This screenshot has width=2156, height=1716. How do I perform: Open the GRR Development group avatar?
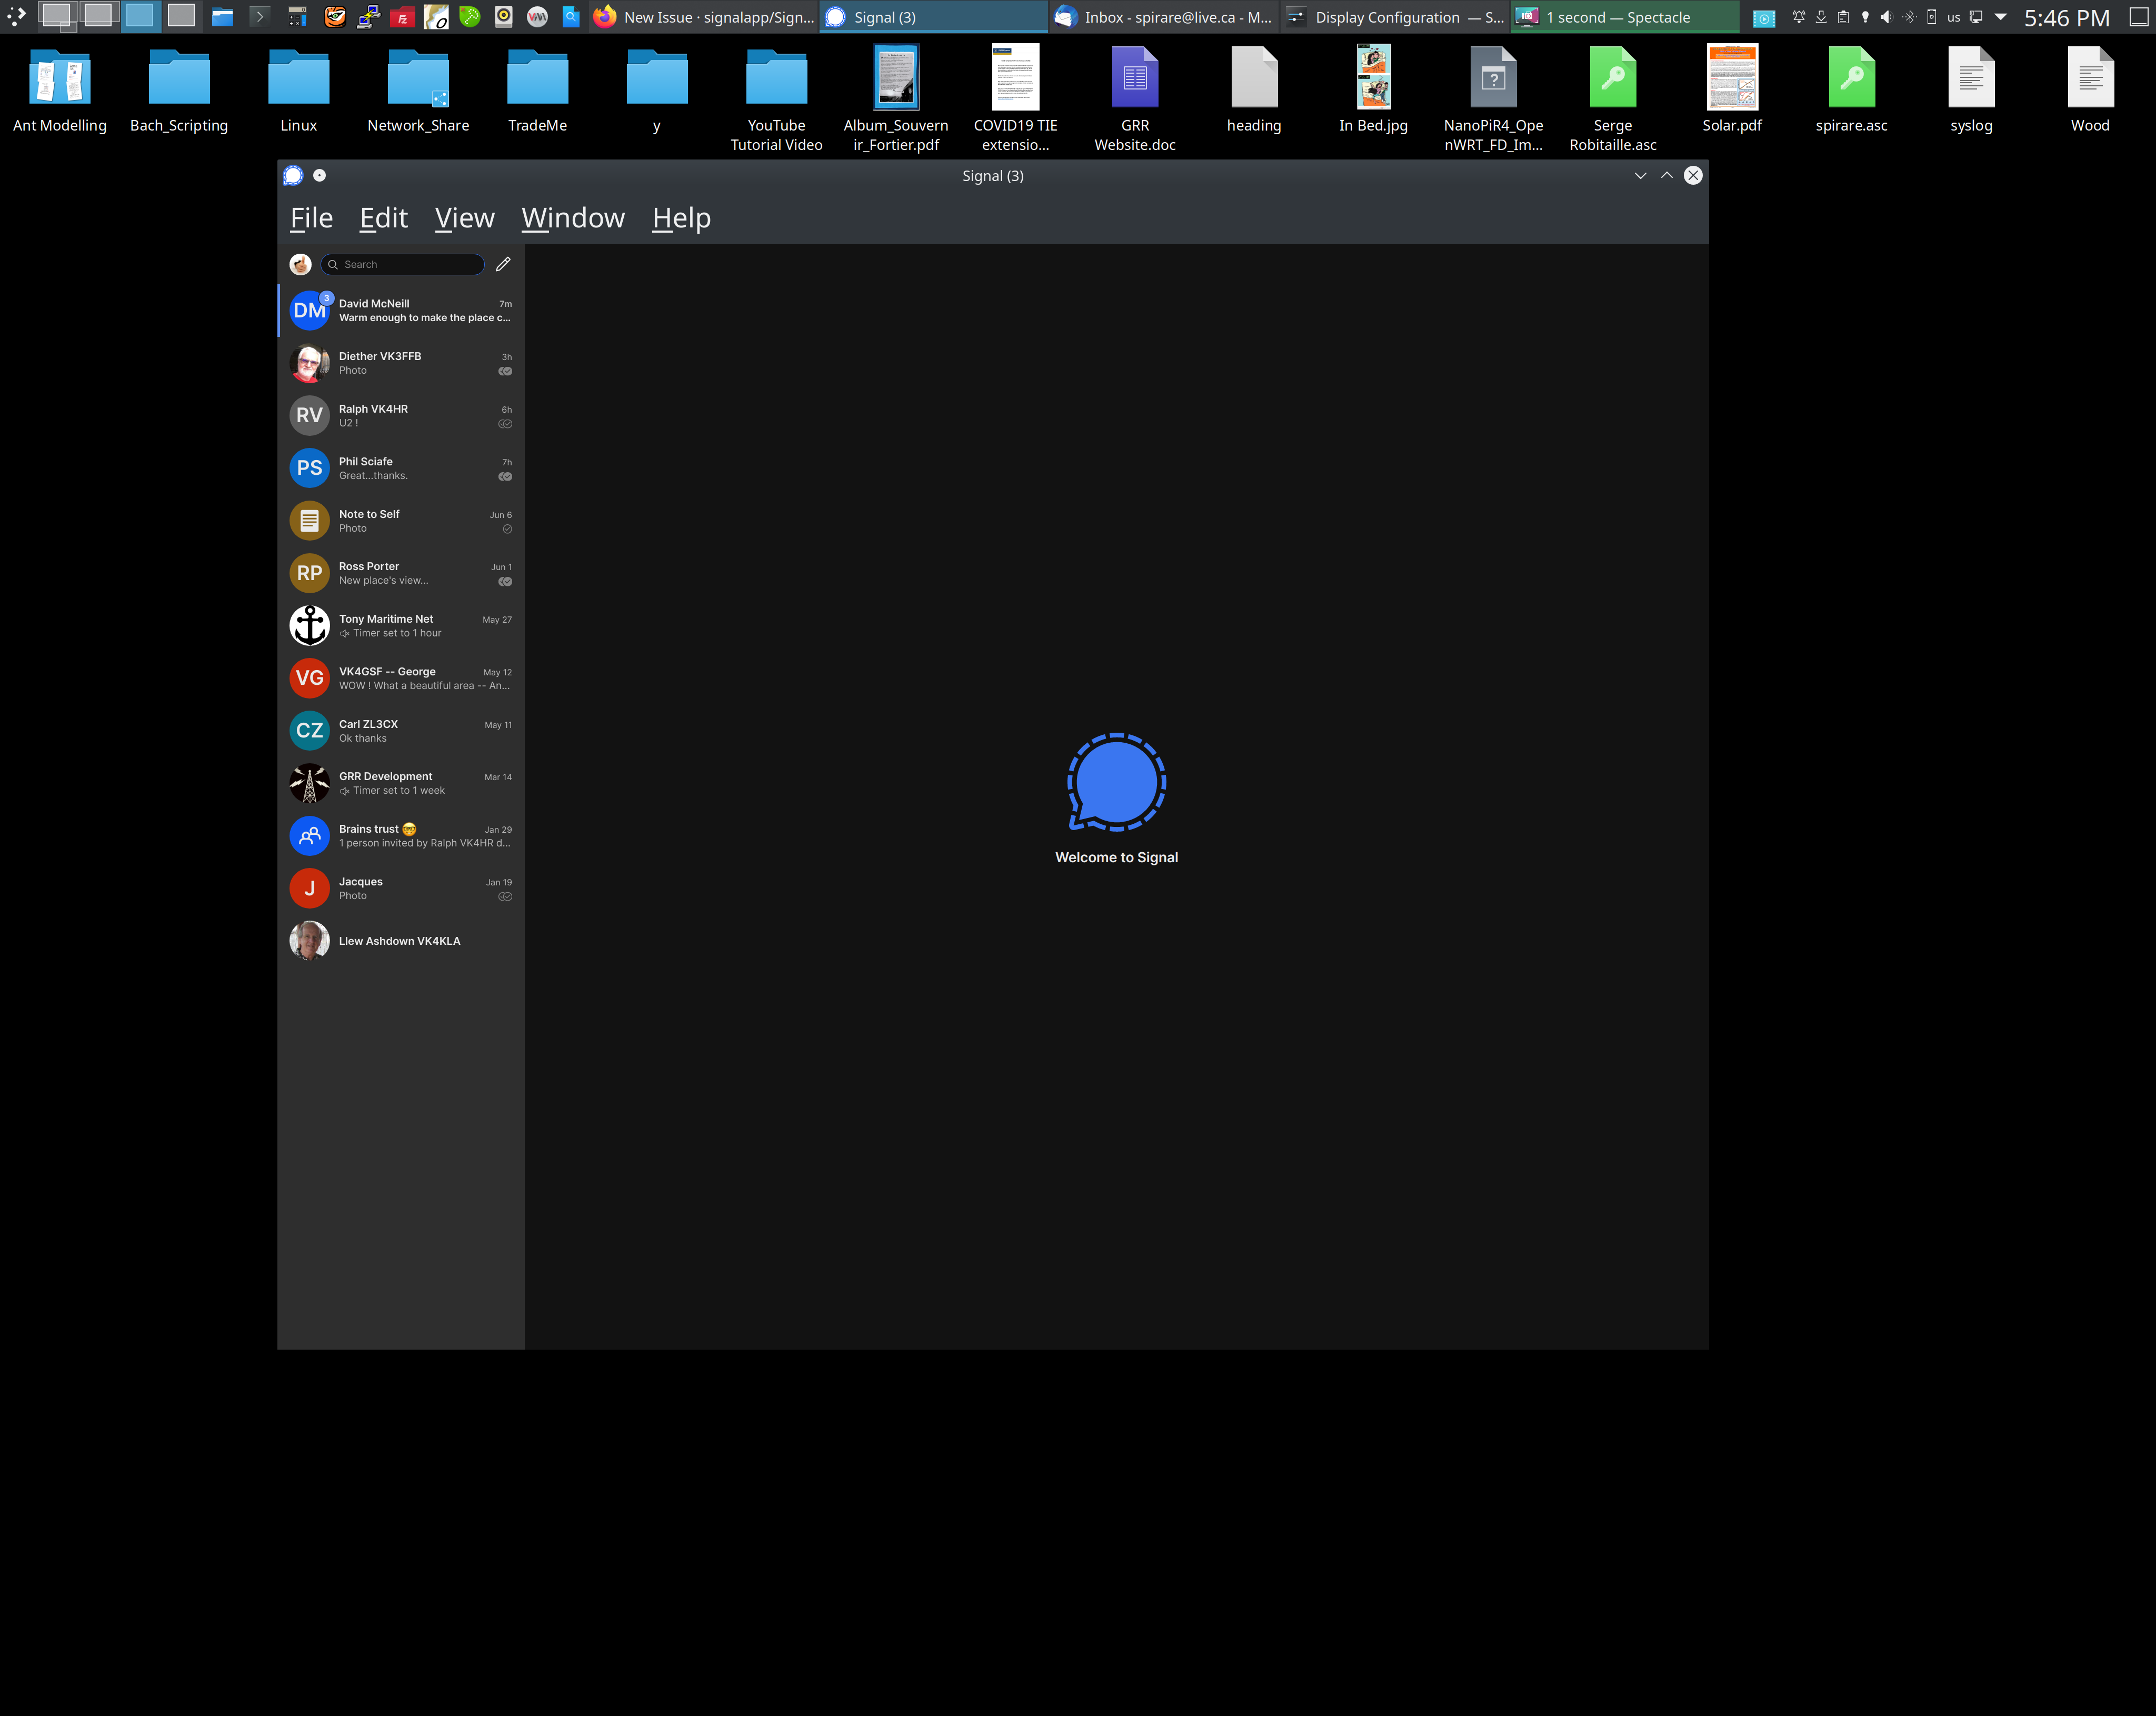tap(309, 783)
